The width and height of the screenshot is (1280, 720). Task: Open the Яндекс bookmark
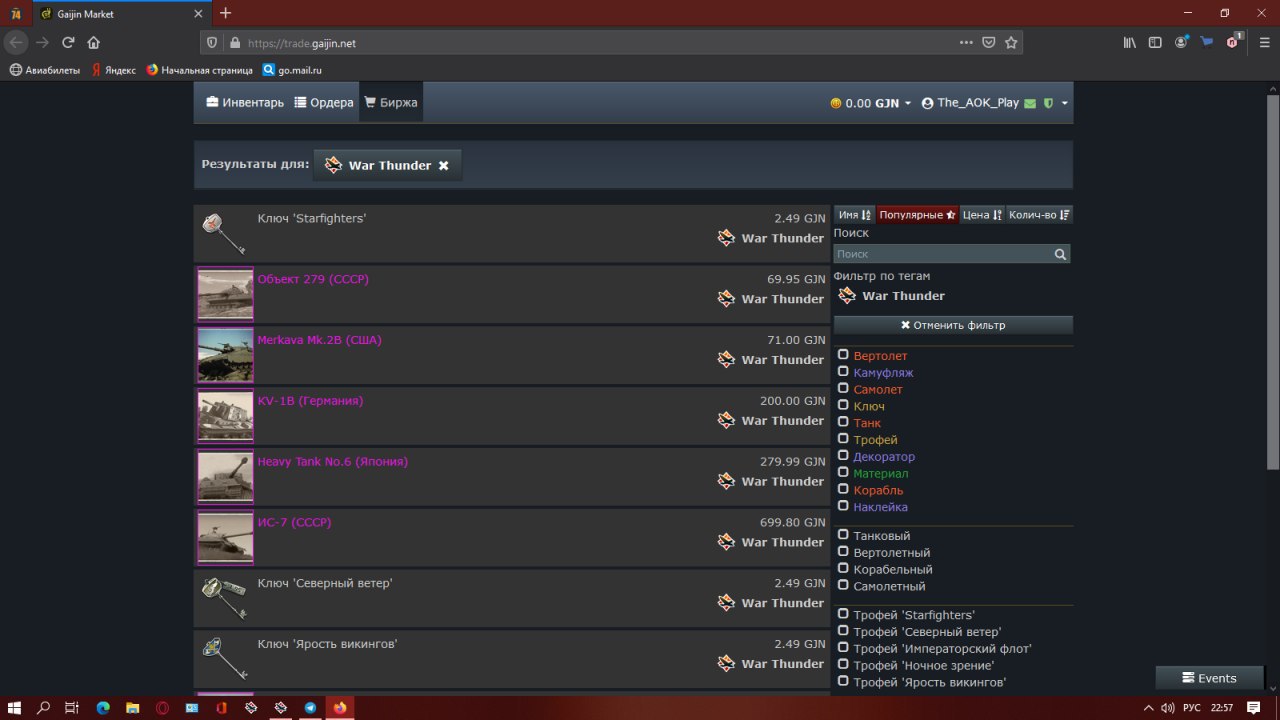[113, 70]
